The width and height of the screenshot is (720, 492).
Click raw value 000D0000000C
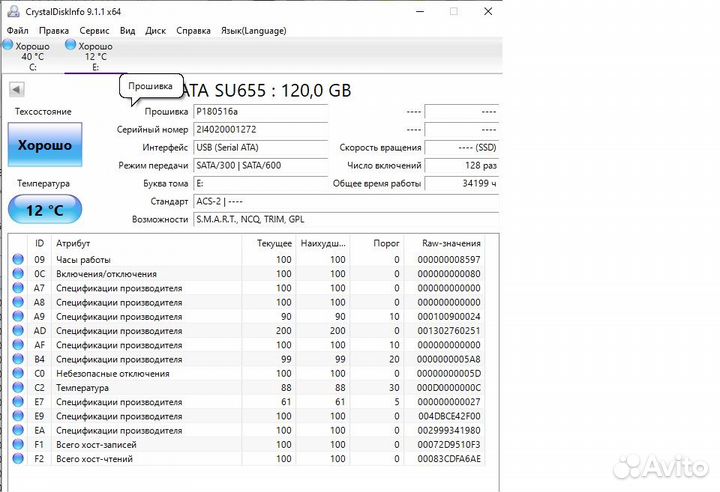point(449,388)
